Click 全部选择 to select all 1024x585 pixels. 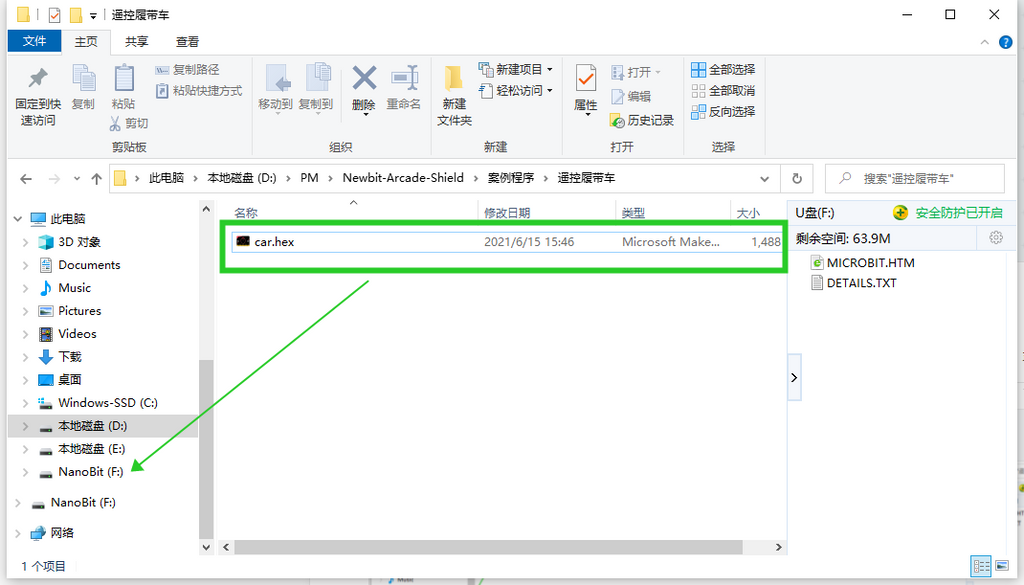(723, 69)
